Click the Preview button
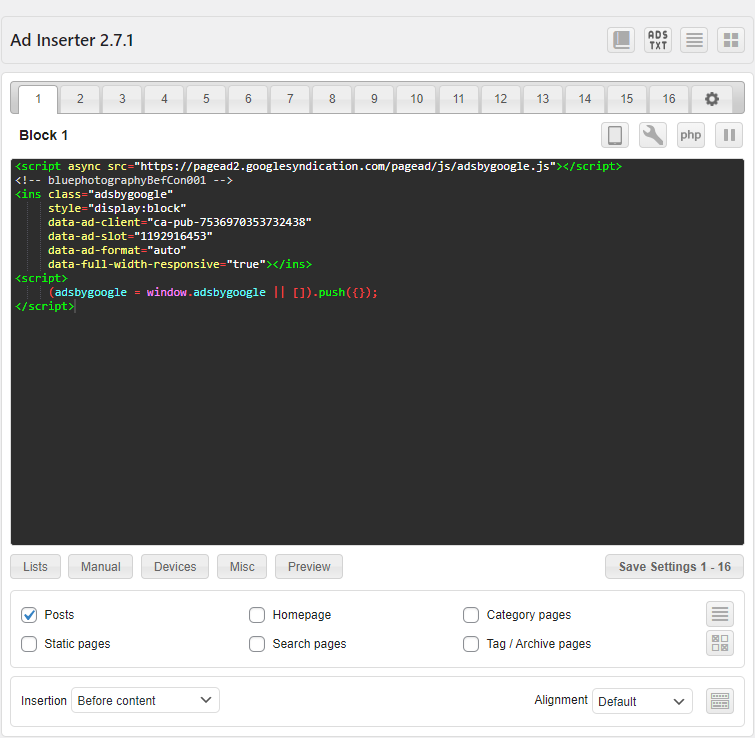 click(x=309, y=567)
